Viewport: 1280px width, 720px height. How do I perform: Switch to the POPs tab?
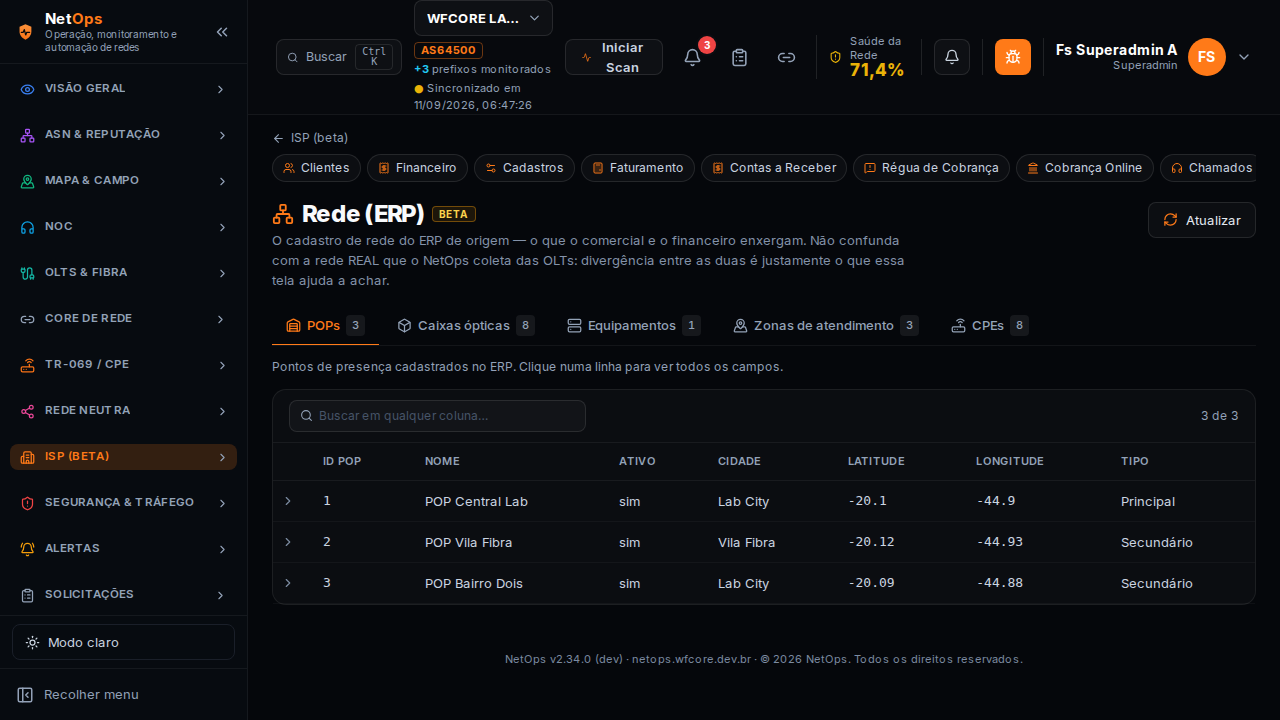point(325,326)
